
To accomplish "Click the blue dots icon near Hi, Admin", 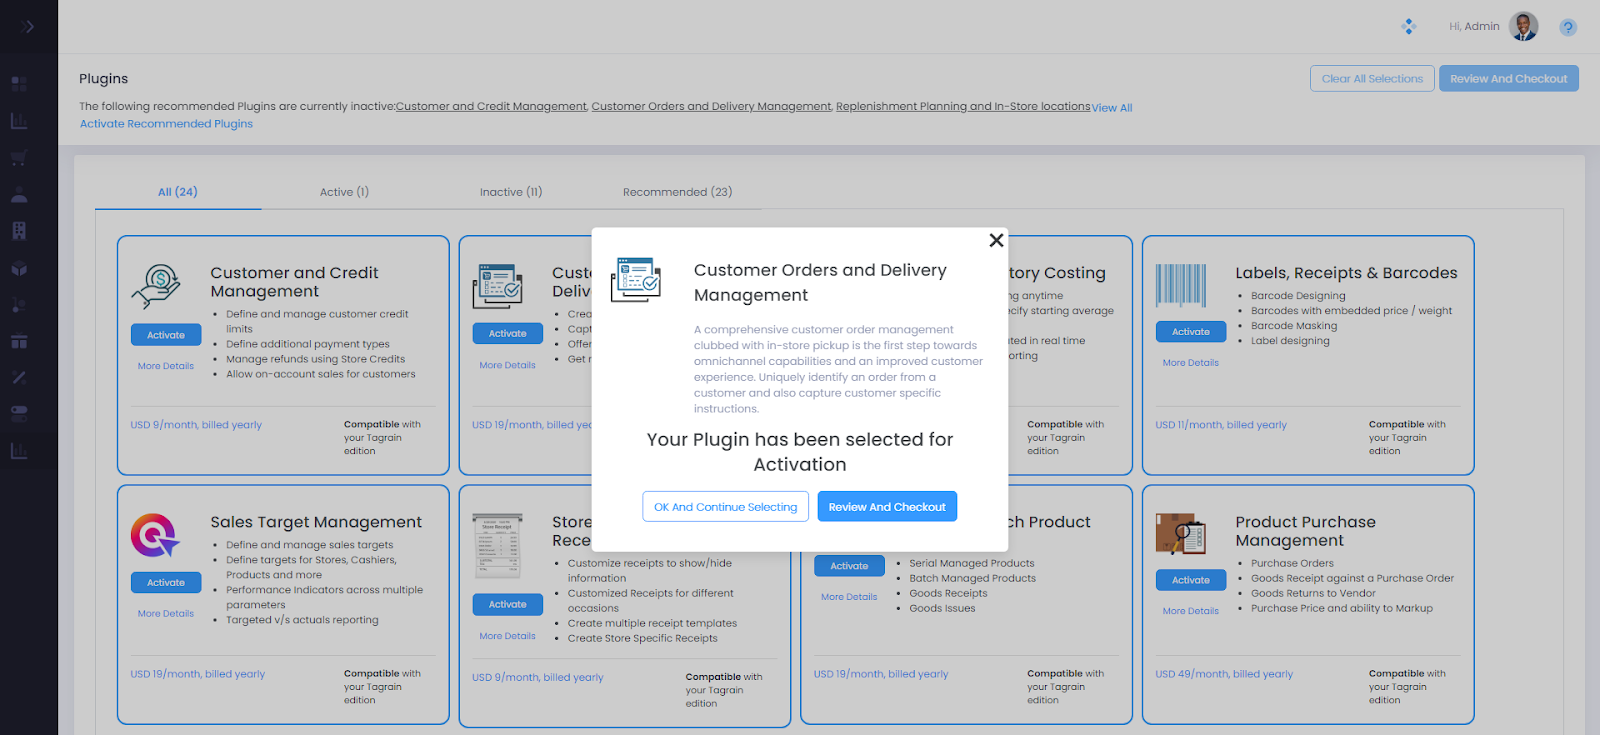I will 1409,27.
